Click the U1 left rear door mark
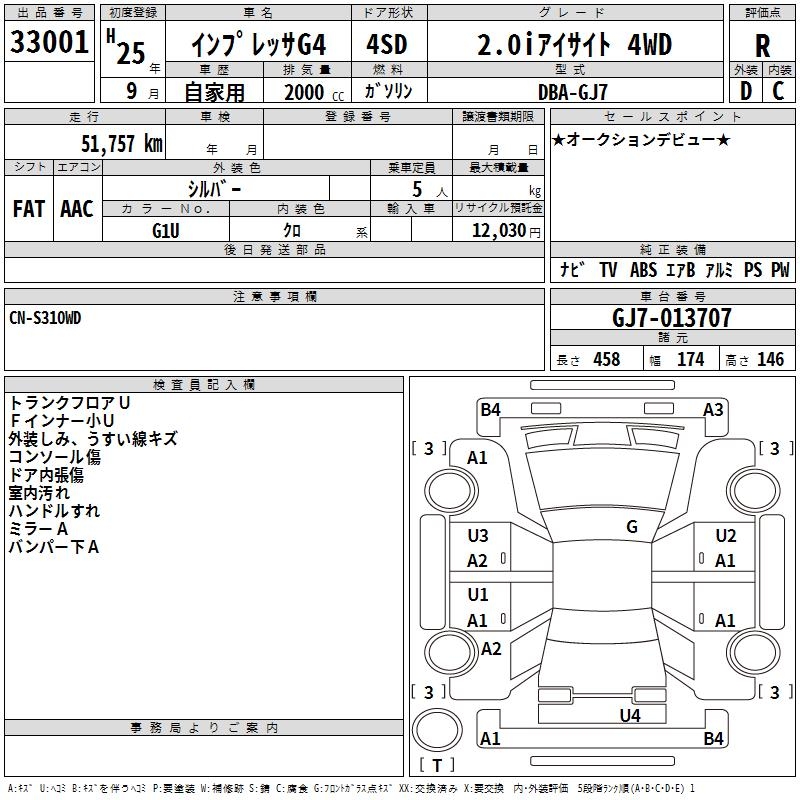 pyautogui.click(x=478, y=595)
